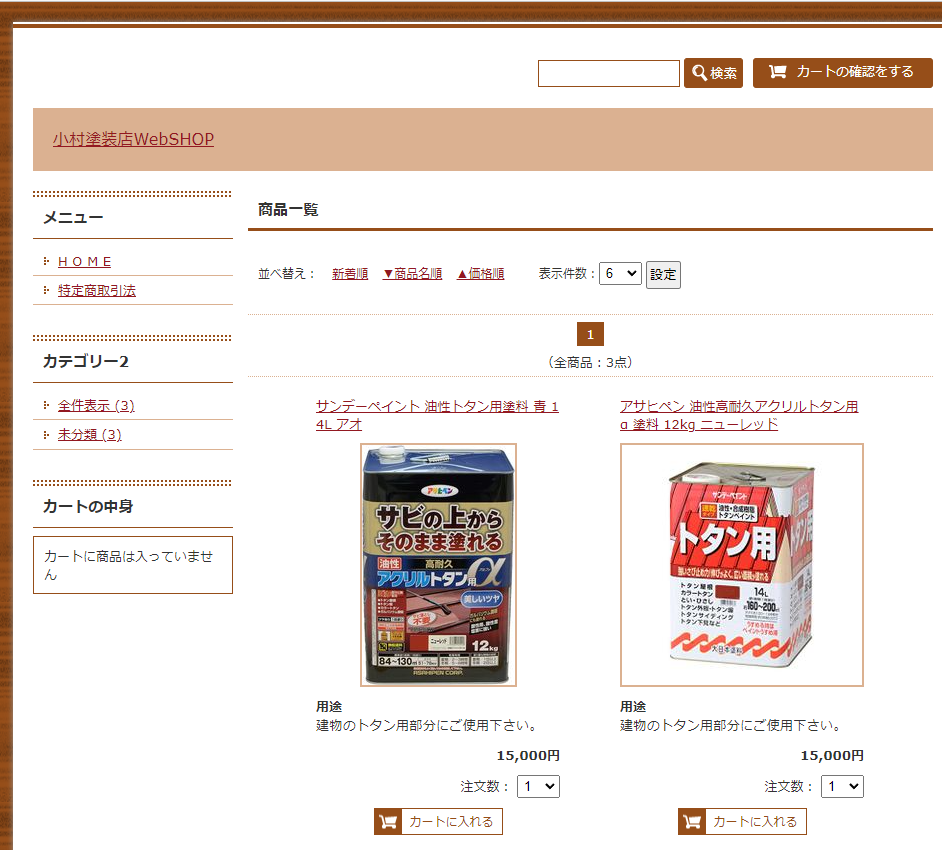Viewport: 942px width, 850px height.
Task: Click the search text field
Action: (609, 73)
